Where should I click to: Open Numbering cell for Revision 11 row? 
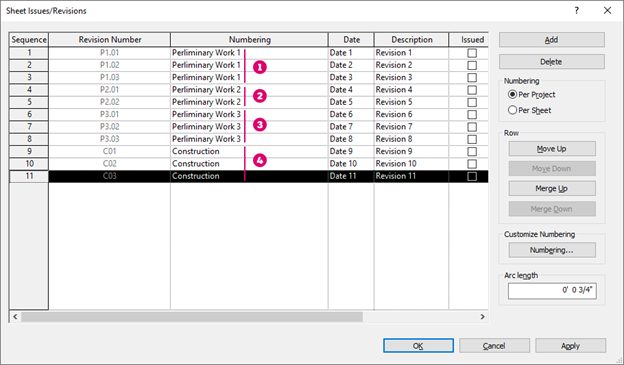250,176
